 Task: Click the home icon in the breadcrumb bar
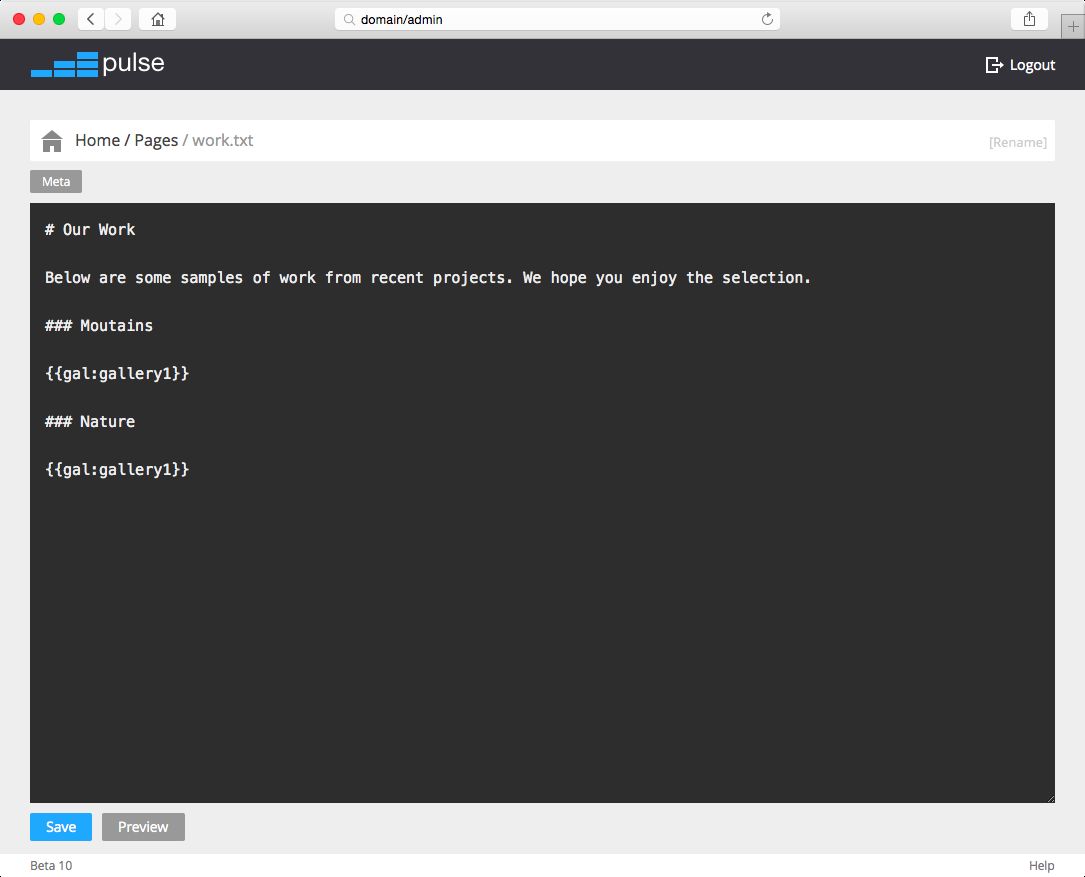51,140
